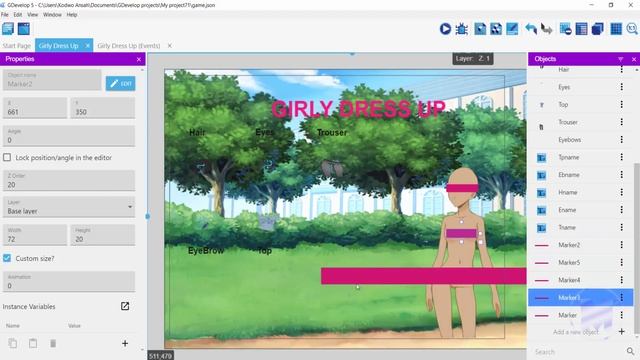
Task: Paste instance variables icon
Action: [x=33, y=343]
